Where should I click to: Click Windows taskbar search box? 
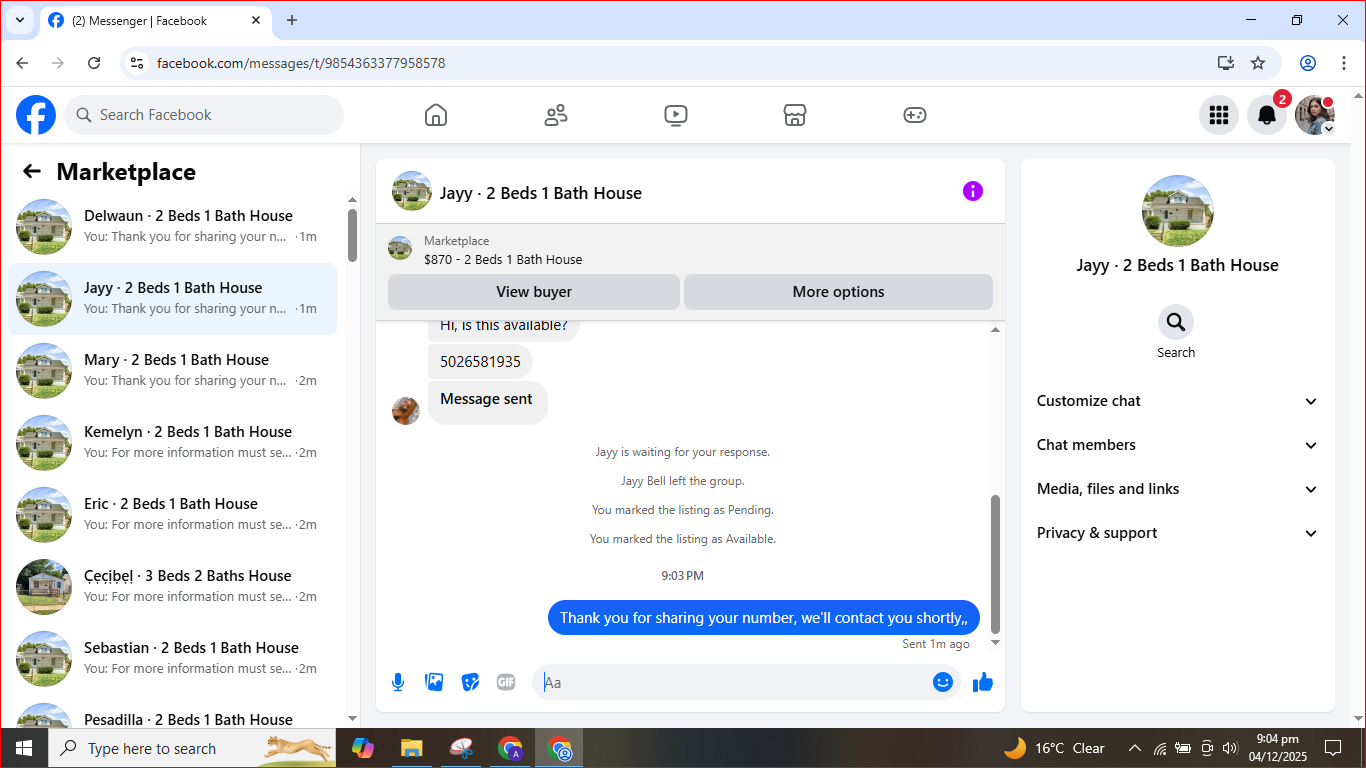(193, 748)
